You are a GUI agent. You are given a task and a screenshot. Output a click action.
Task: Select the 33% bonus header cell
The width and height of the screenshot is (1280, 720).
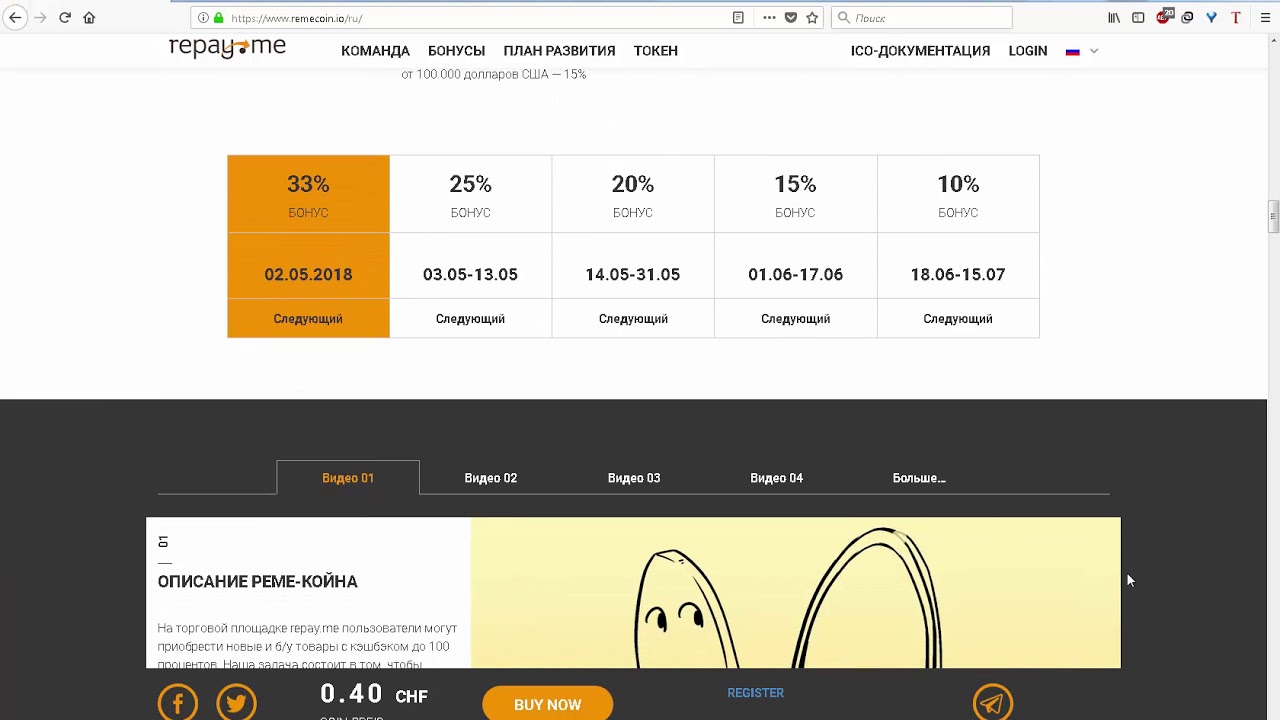pos(308,194)
